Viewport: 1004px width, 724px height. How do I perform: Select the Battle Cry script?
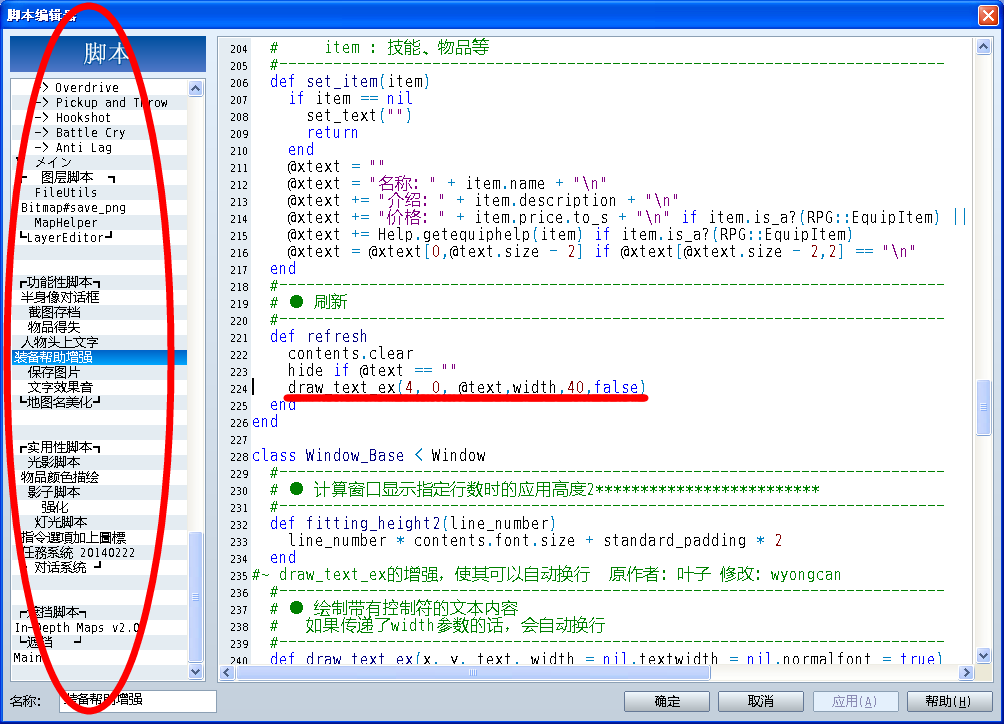(x=99, y=133)
